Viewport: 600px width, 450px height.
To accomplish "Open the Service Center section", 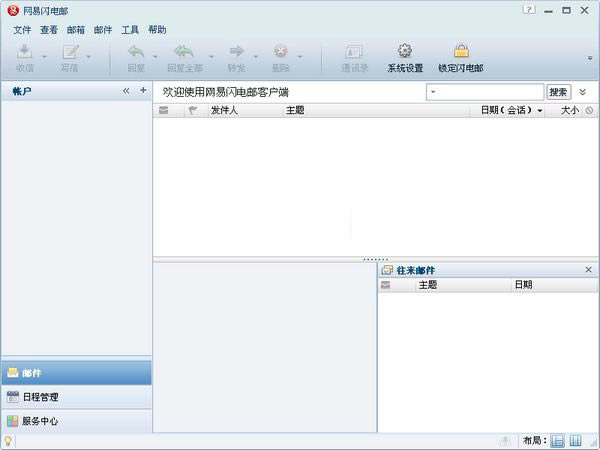I will coord(77,421).
